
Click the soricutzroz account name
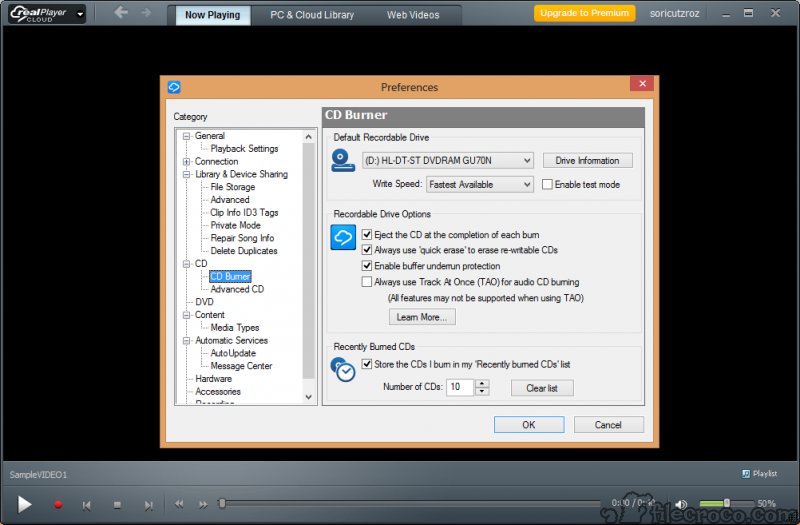(674, 14)
